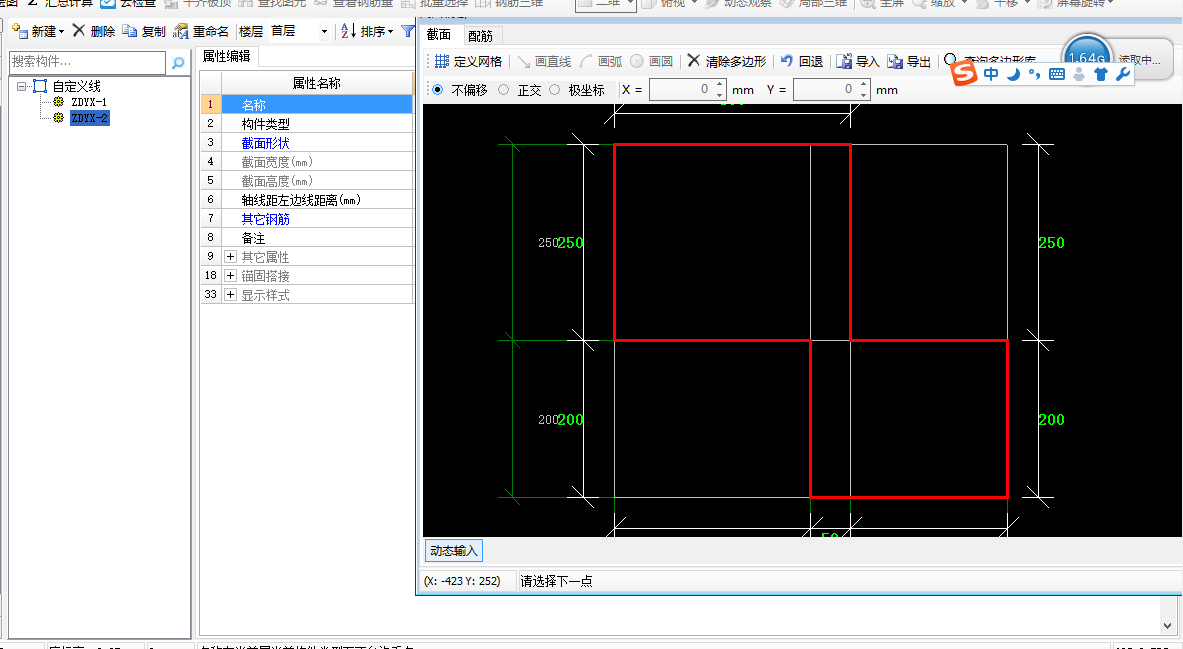Open the 排序 sort dropdown arrow
Screen dimensions: 1183x649
(391, 32)
